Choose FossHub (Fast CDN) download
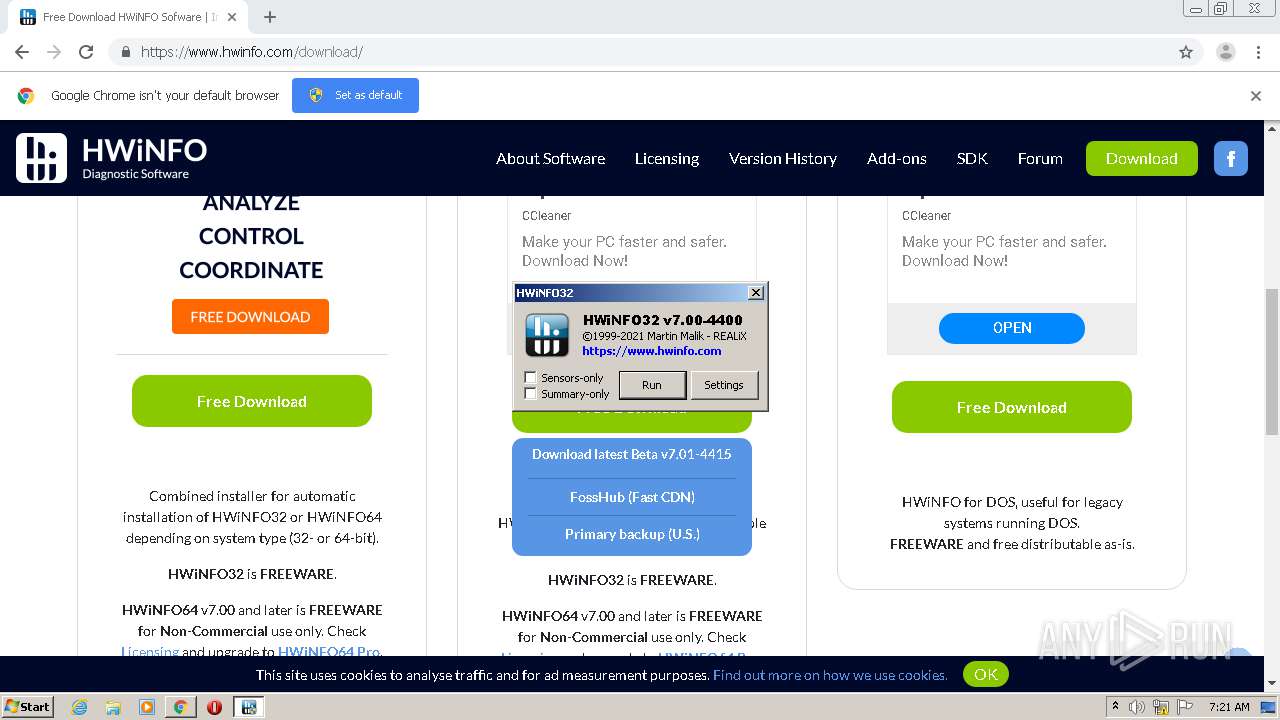 point(632,497)
